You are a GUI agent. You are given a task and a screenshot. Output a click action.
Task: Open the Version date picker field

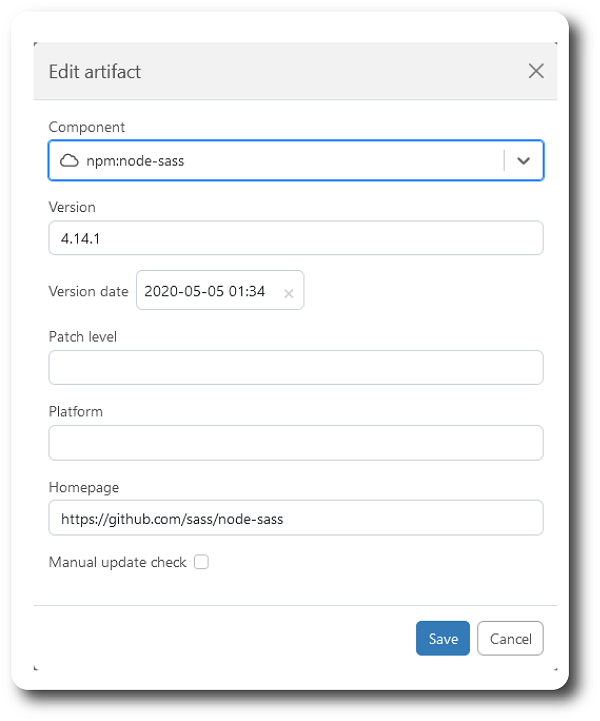(x=220, y=291)
